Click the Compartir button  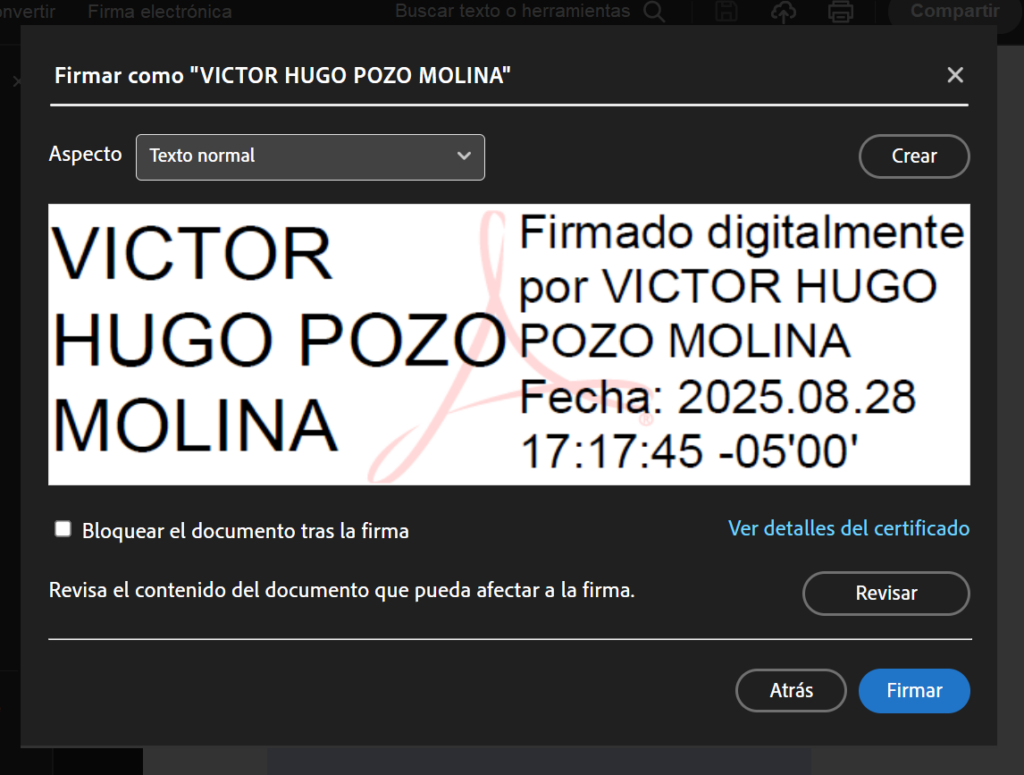(954, 11)
